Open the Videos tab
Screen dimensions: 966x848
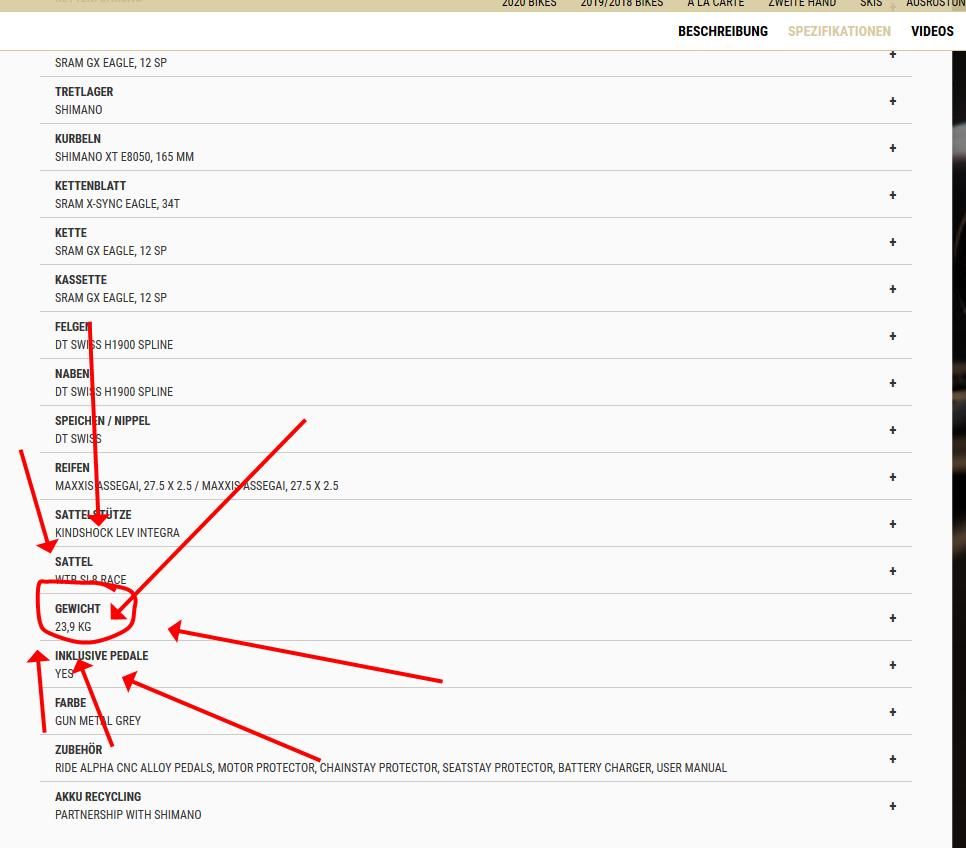tap(932, 31)
